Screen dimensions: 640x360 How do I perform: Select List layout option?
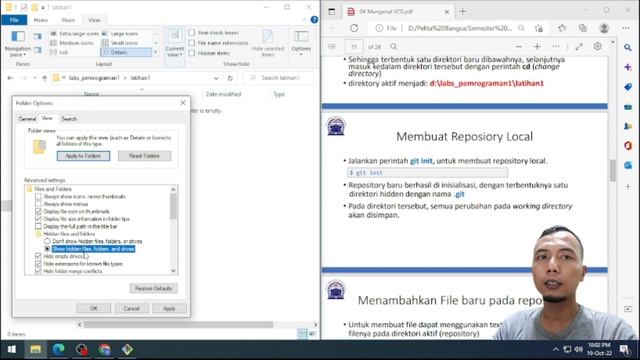[x=59, y=52]
